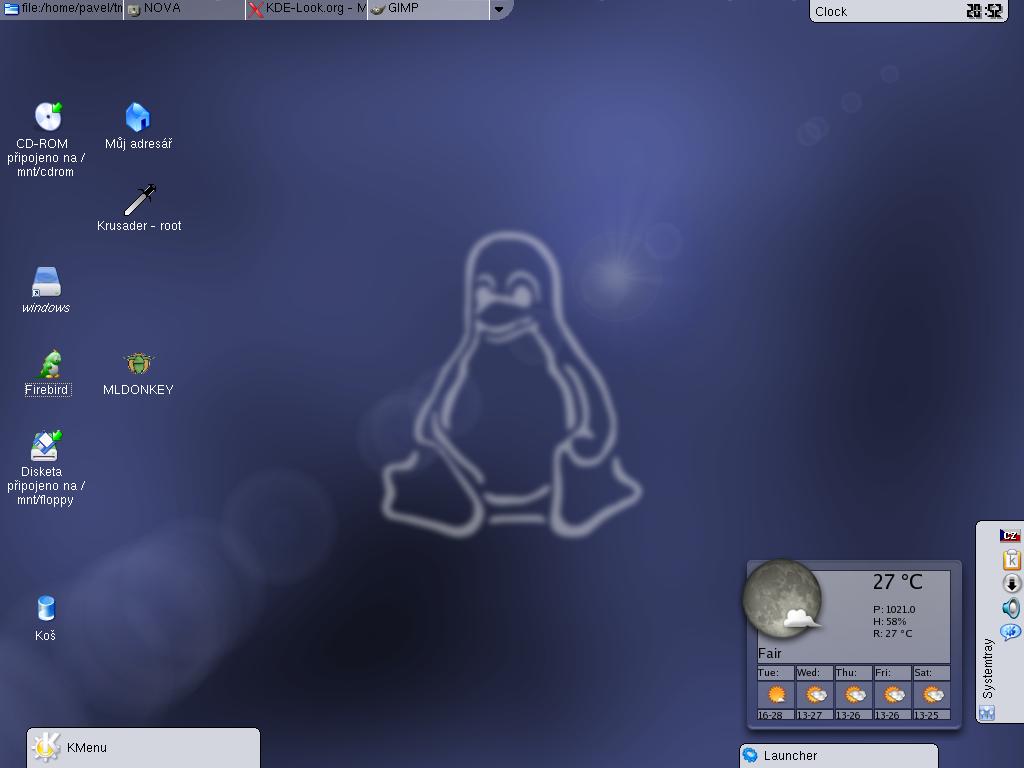Launch the Firebird desktop icon

[49, 364]
